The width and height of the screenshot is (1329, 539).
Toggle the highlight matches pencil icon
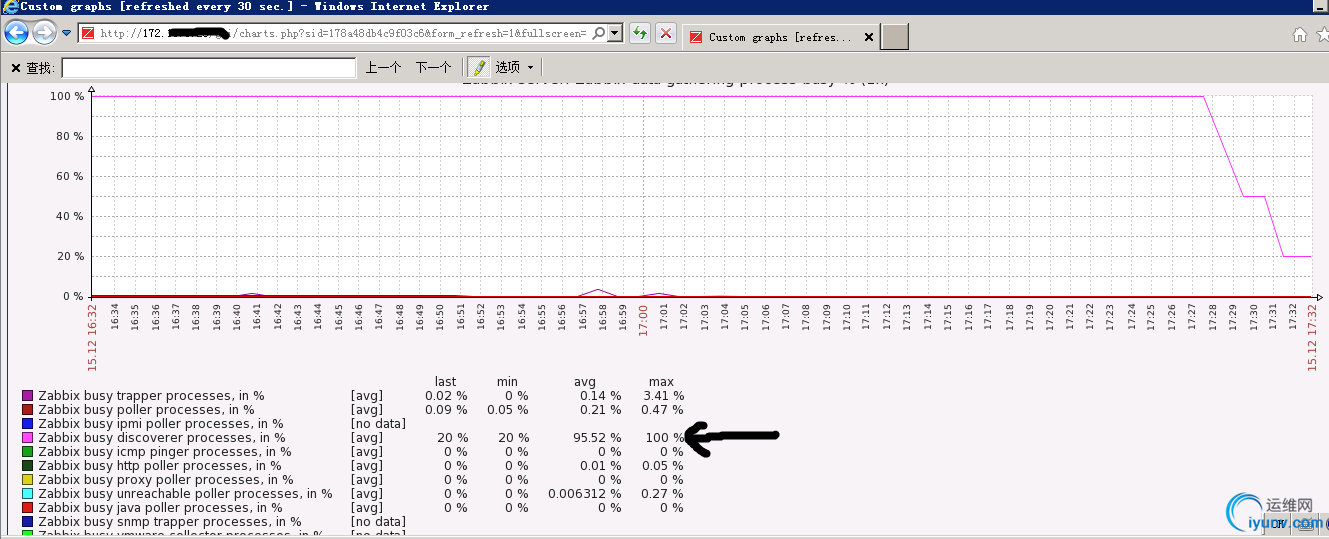click(479, 67)
